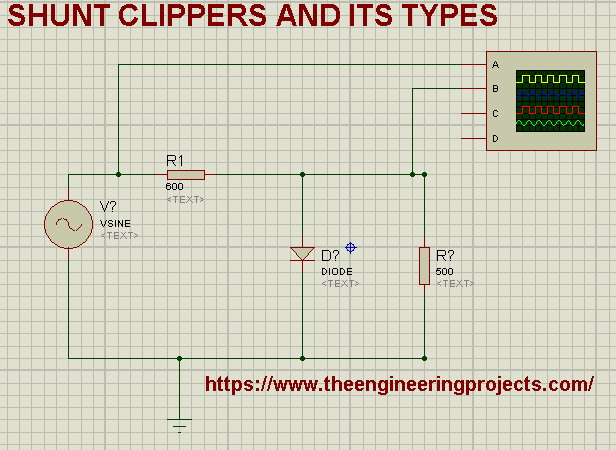Select the 500 resistor value label
The height and width of the screenshot is (450, 616).
[444, 272]
